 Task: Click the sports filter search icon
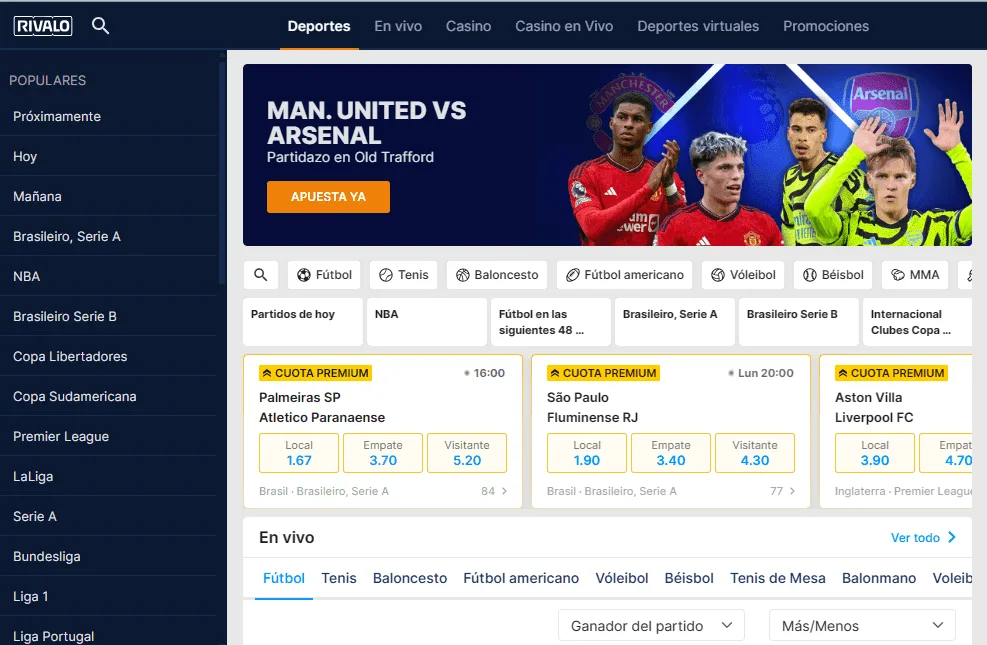point(261,275)
